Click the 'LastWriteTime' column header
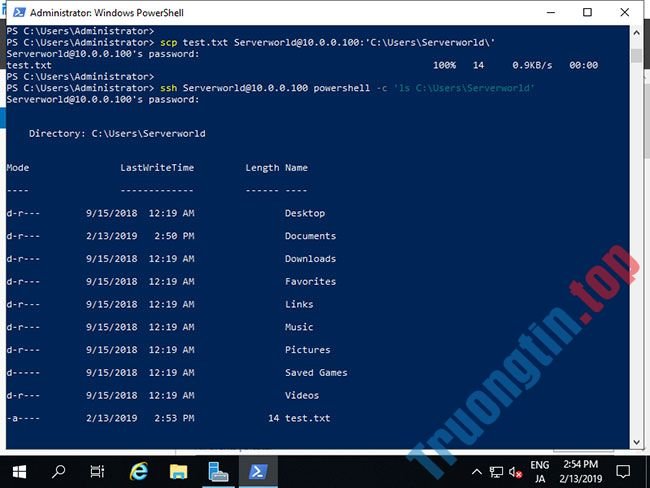The image size is (650, 488). [157, 168]
